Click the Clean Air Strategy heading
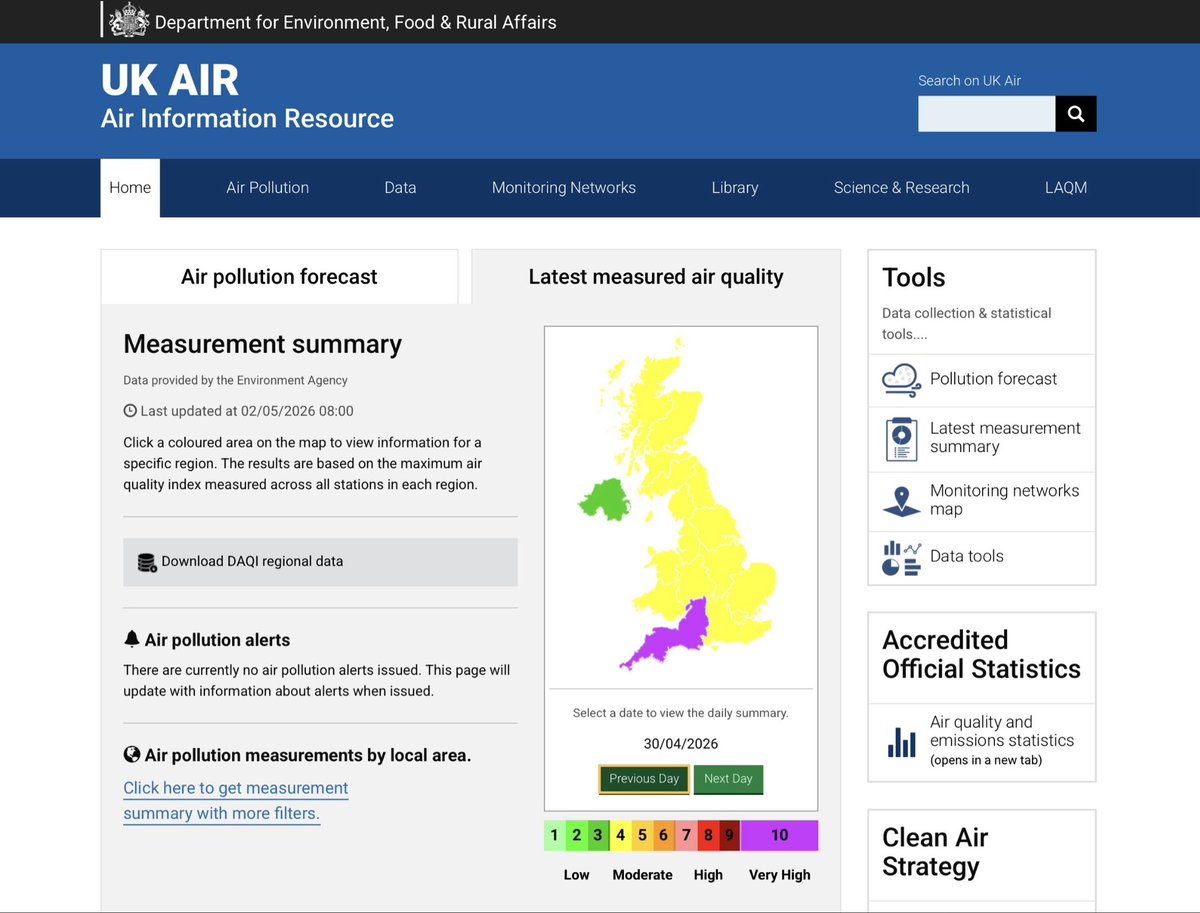The image size is (1200, 913). coord(935,852)
